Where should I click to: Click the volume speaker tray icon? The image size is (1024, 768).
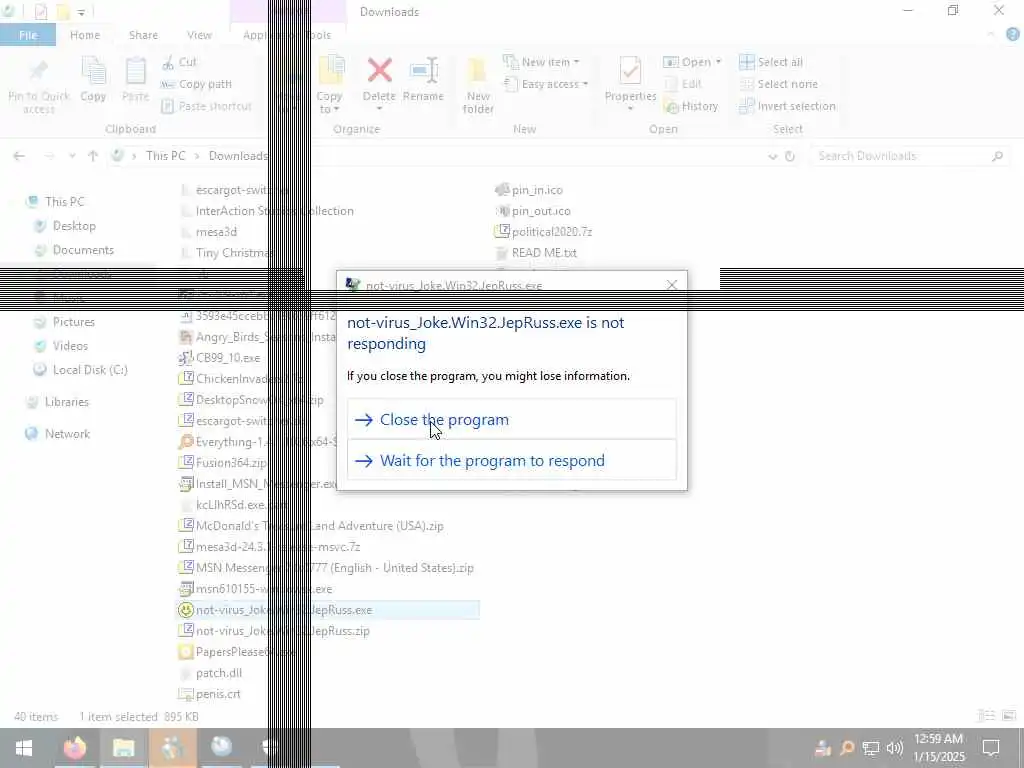(x=895, y=748)
